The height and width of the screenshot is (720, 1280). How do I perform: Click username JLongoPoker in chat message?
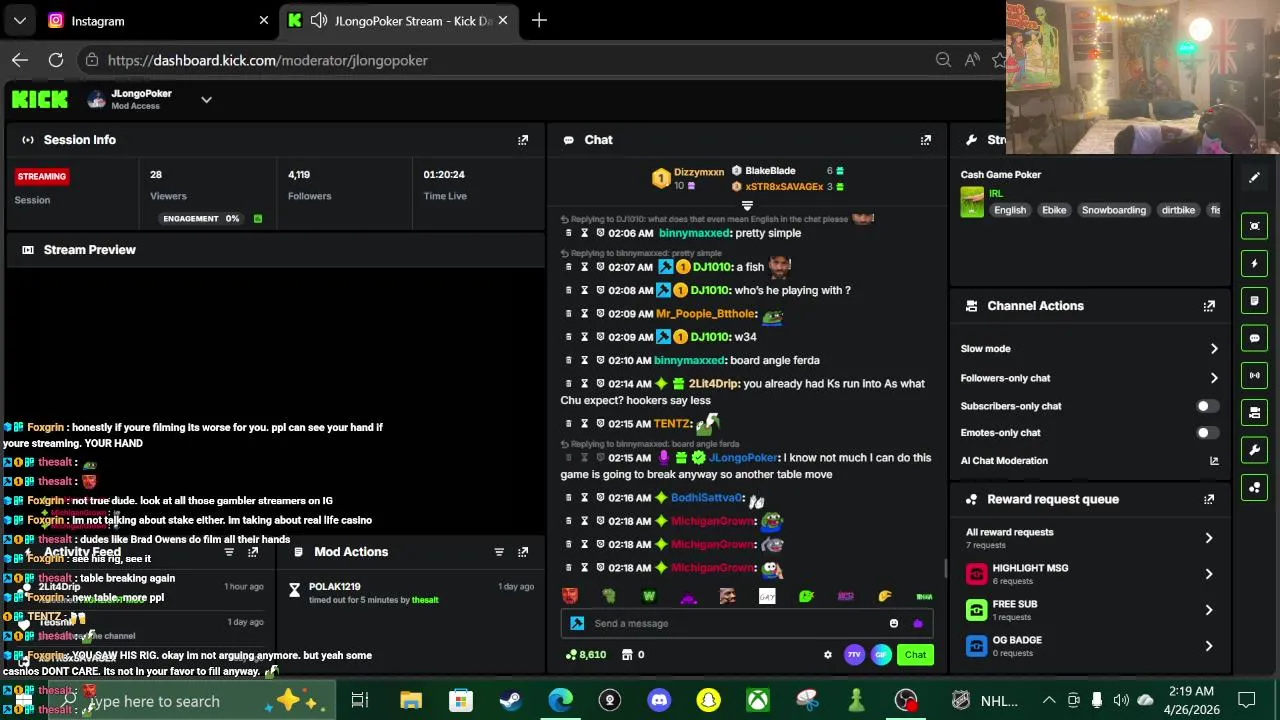pos(743,458)
